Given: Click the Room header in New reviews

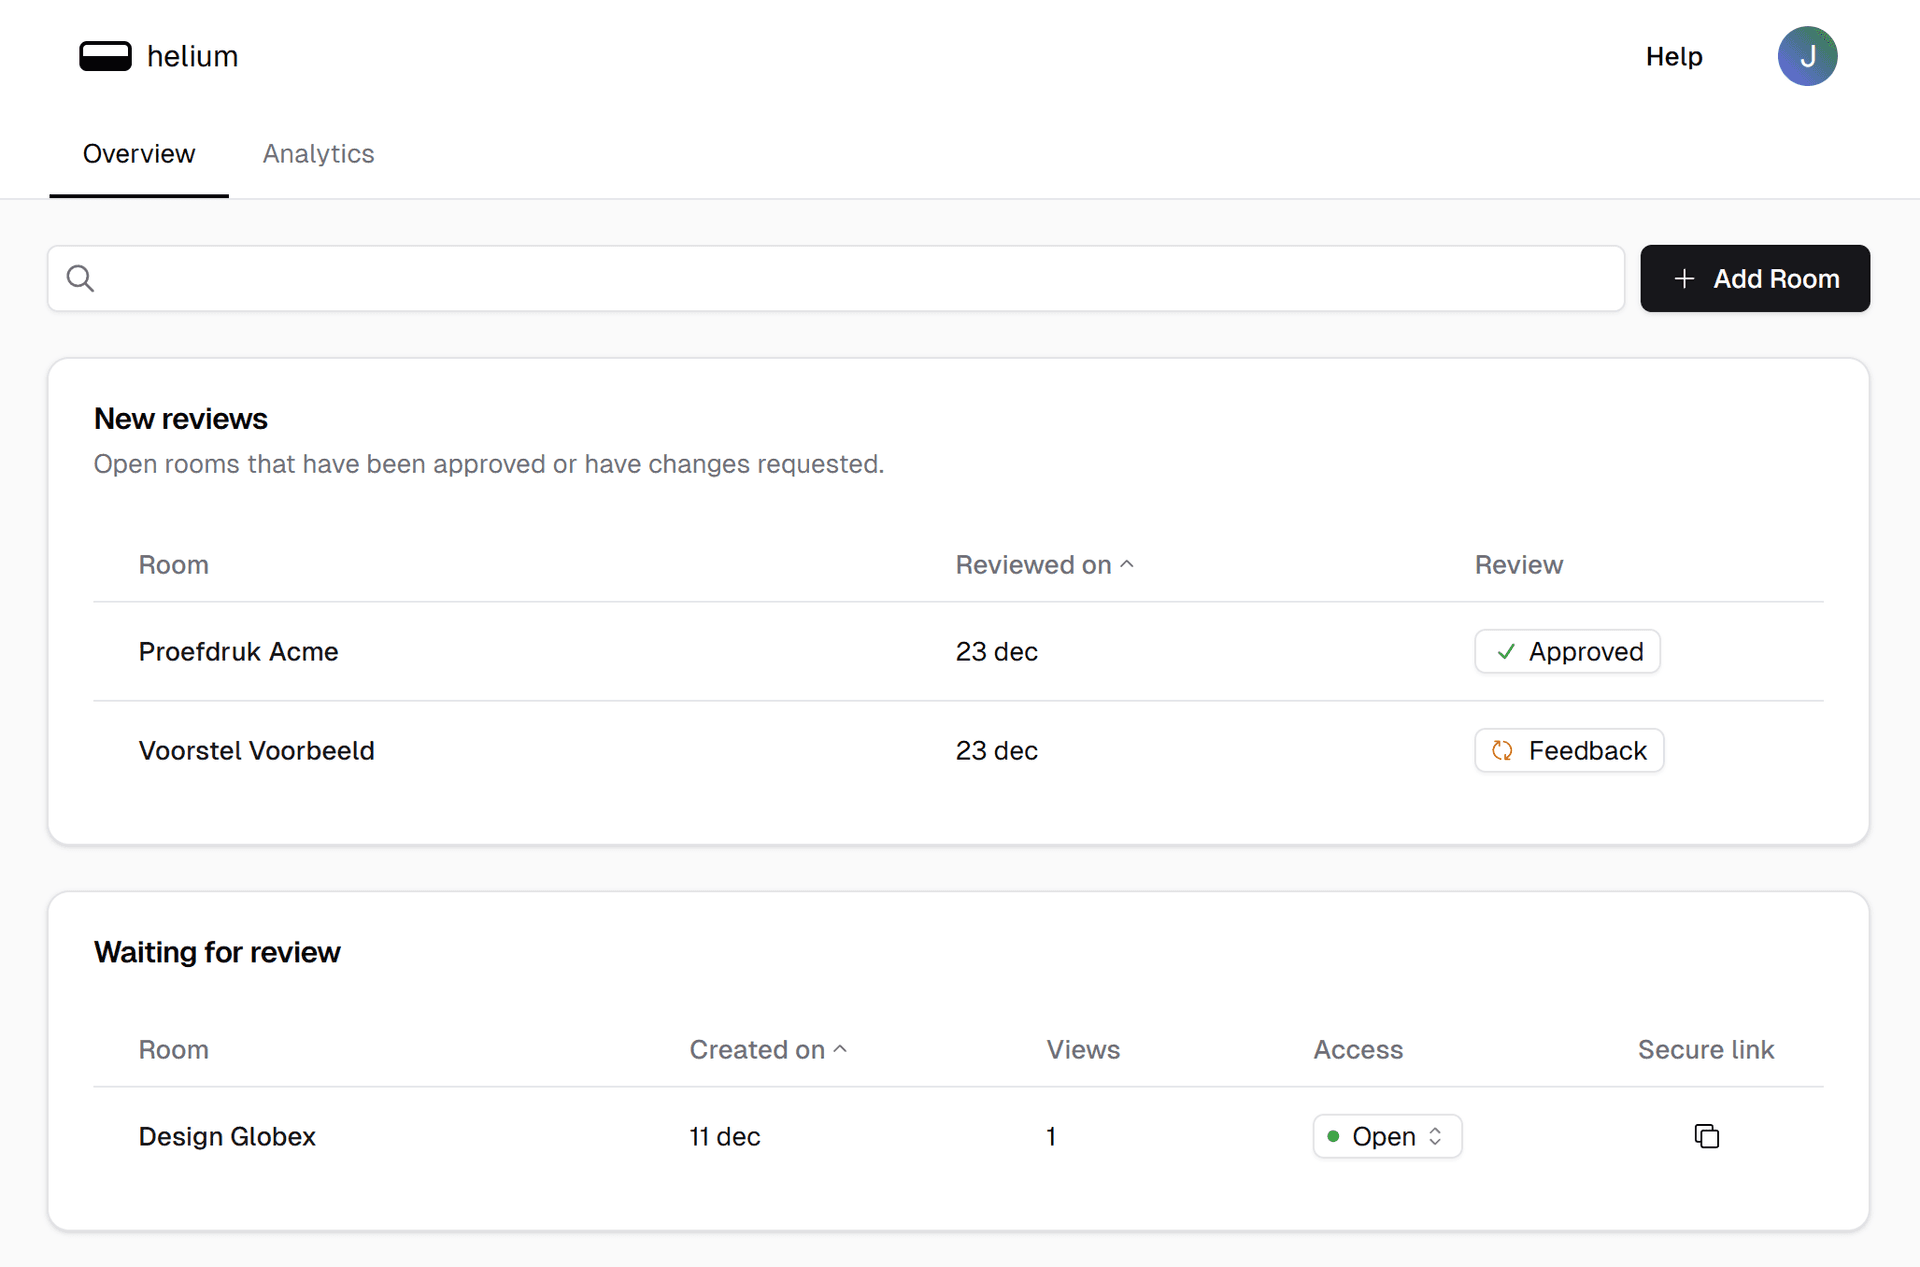Looking at the screenshot, I should [x=173, y=564].
